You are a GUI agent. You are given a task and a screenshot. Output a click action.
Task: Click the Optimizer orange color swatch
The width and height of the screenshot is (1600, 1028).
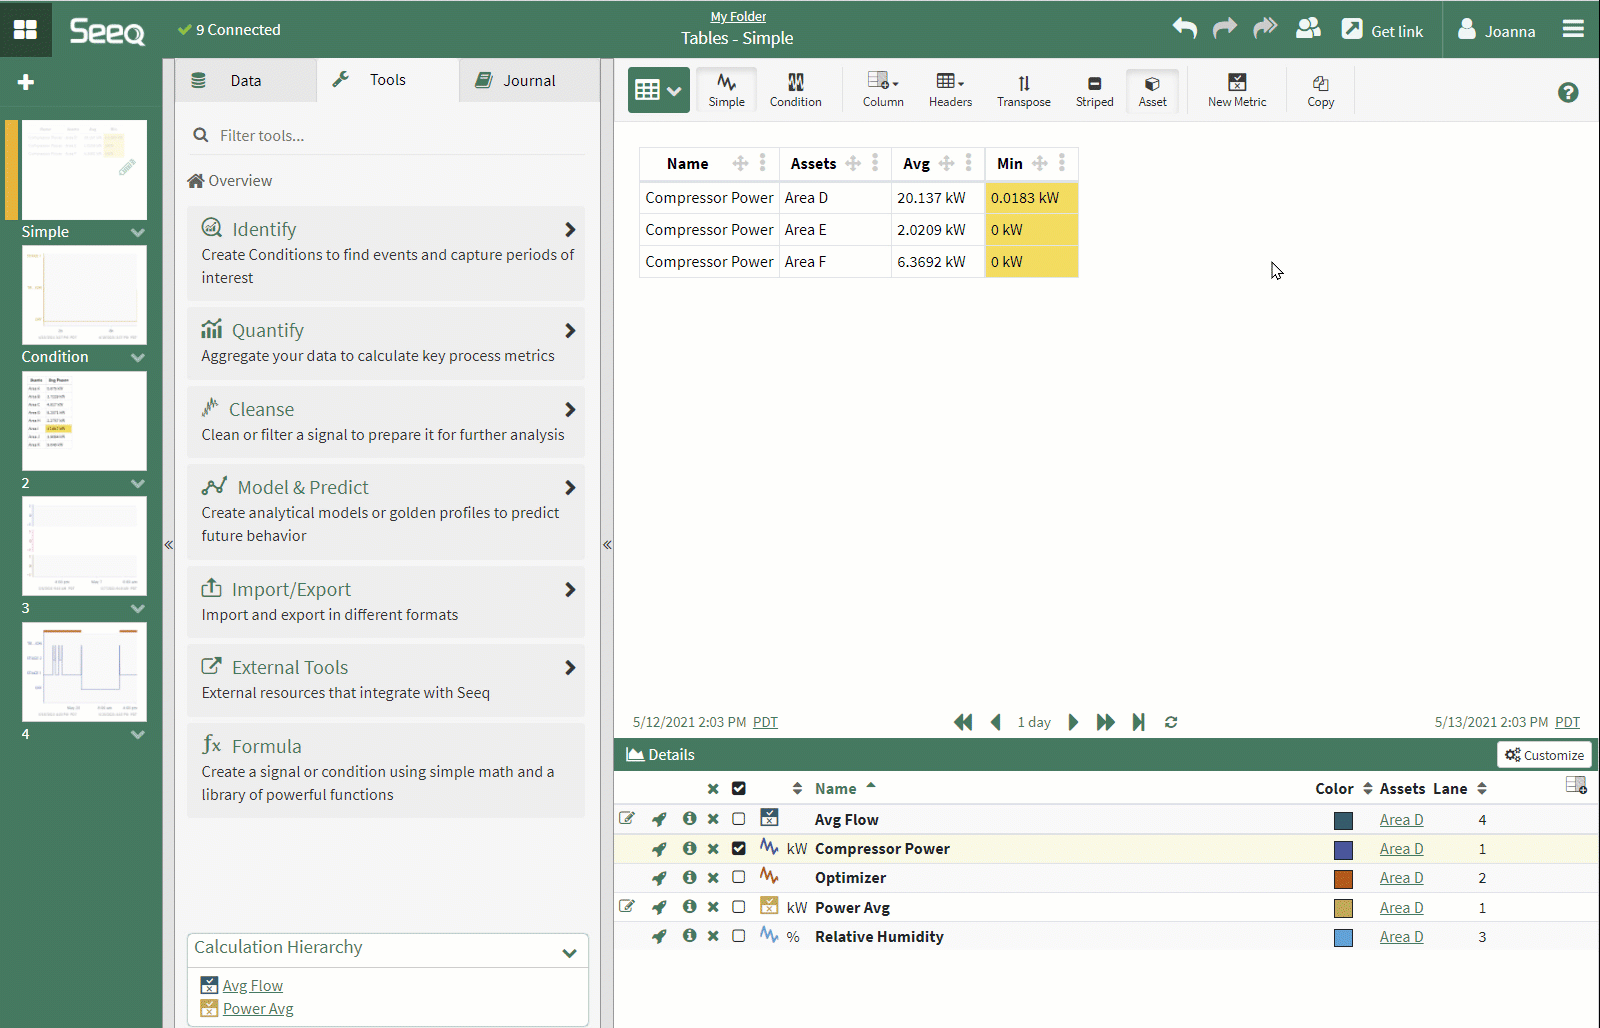pos(1343,878)
